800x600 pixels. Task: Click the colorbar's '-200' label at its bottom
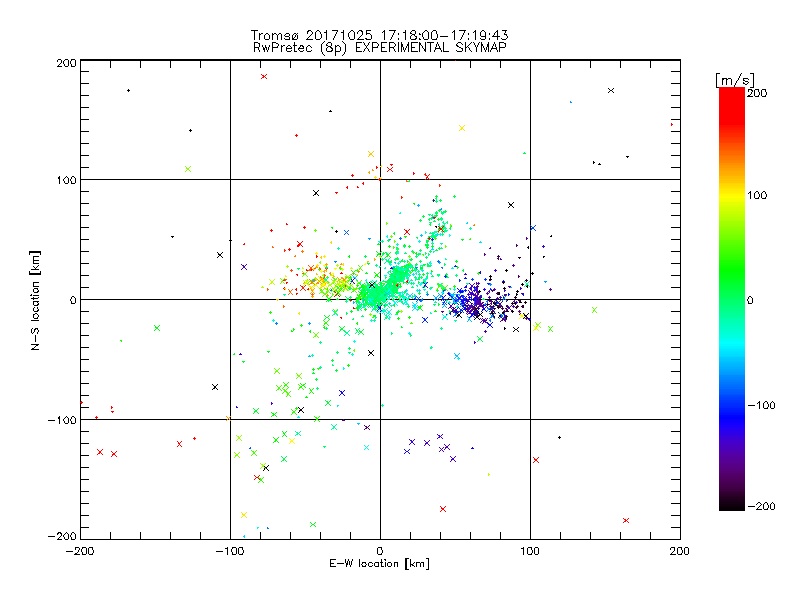point(761,506)
